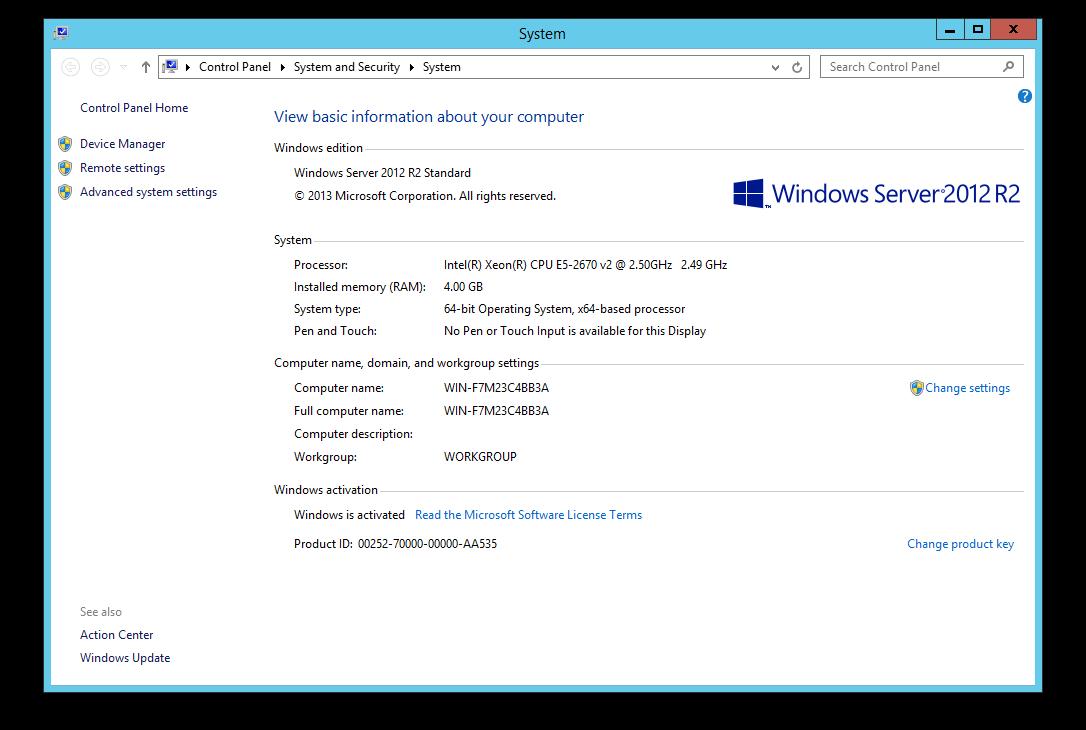The height and width of the screenshot is (730, 1086).
Task: Open Advanced system settings
Action: coord(148,192)
